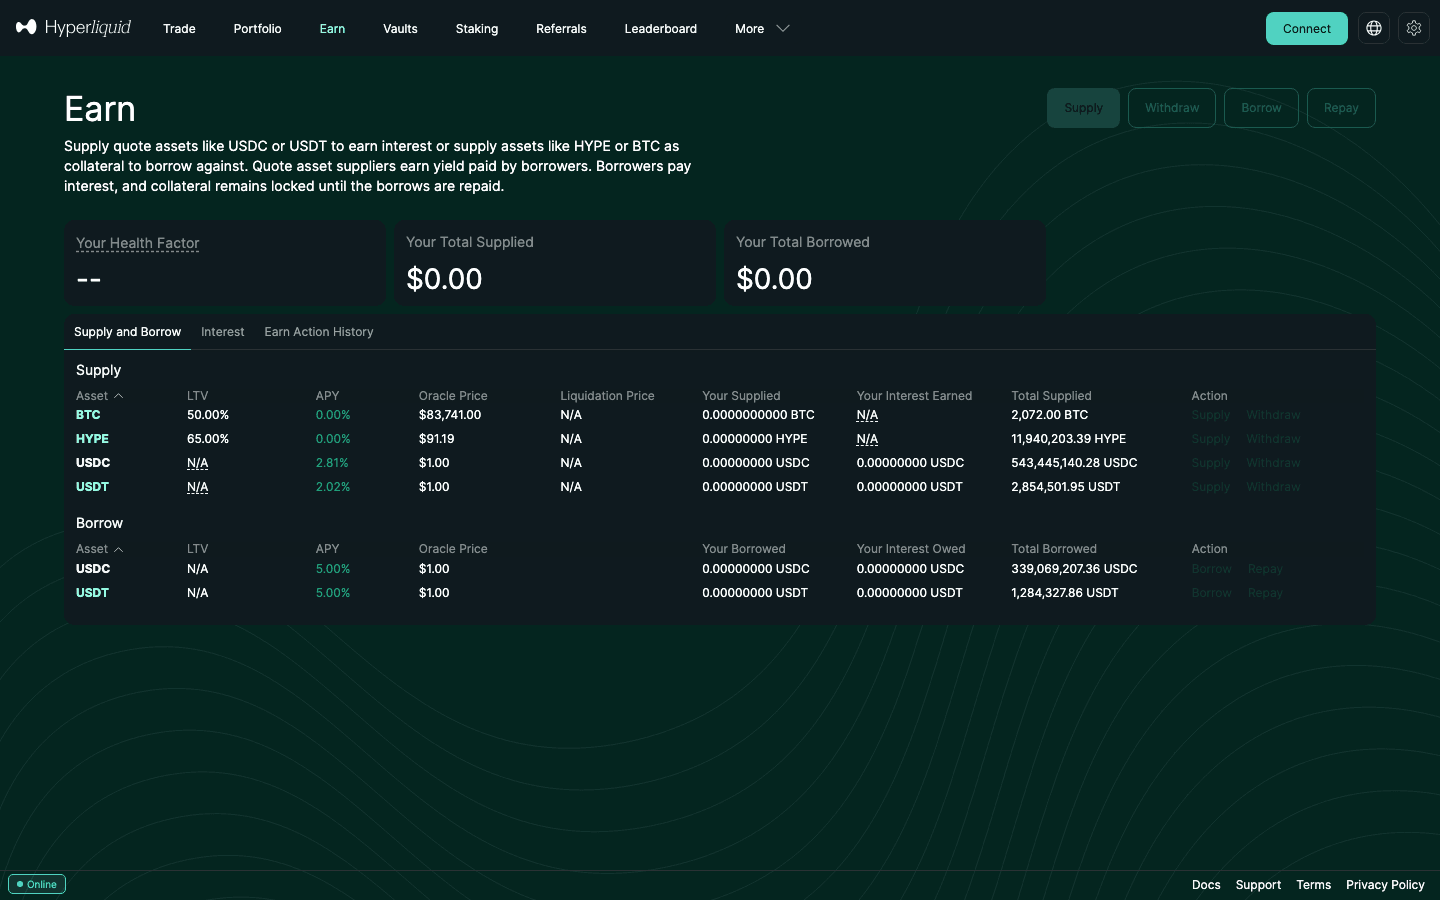Expand the More menu

pos(762,29)
